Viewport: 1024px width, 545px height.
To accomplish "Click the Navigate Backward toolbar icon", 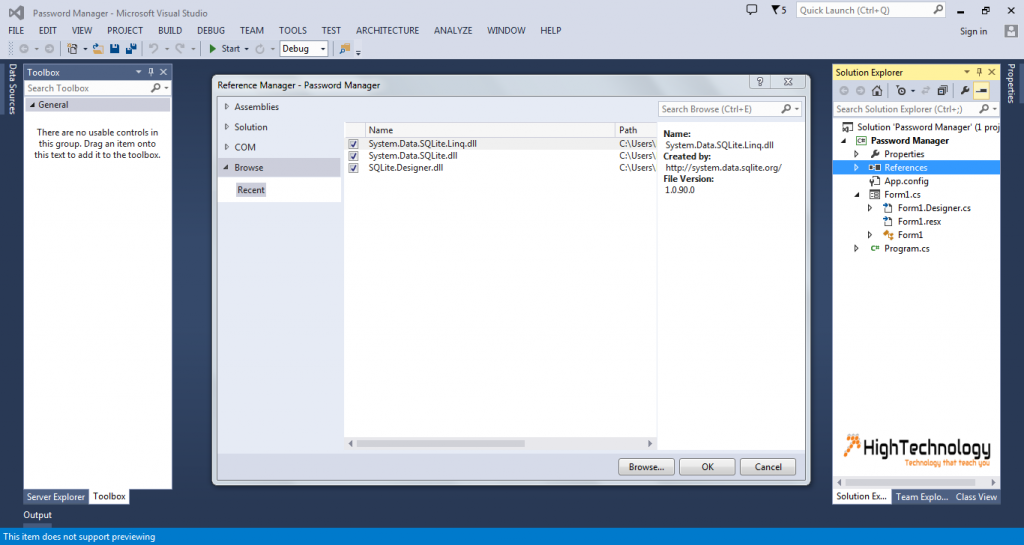I will pyautogui.click(x=24, y=49).
